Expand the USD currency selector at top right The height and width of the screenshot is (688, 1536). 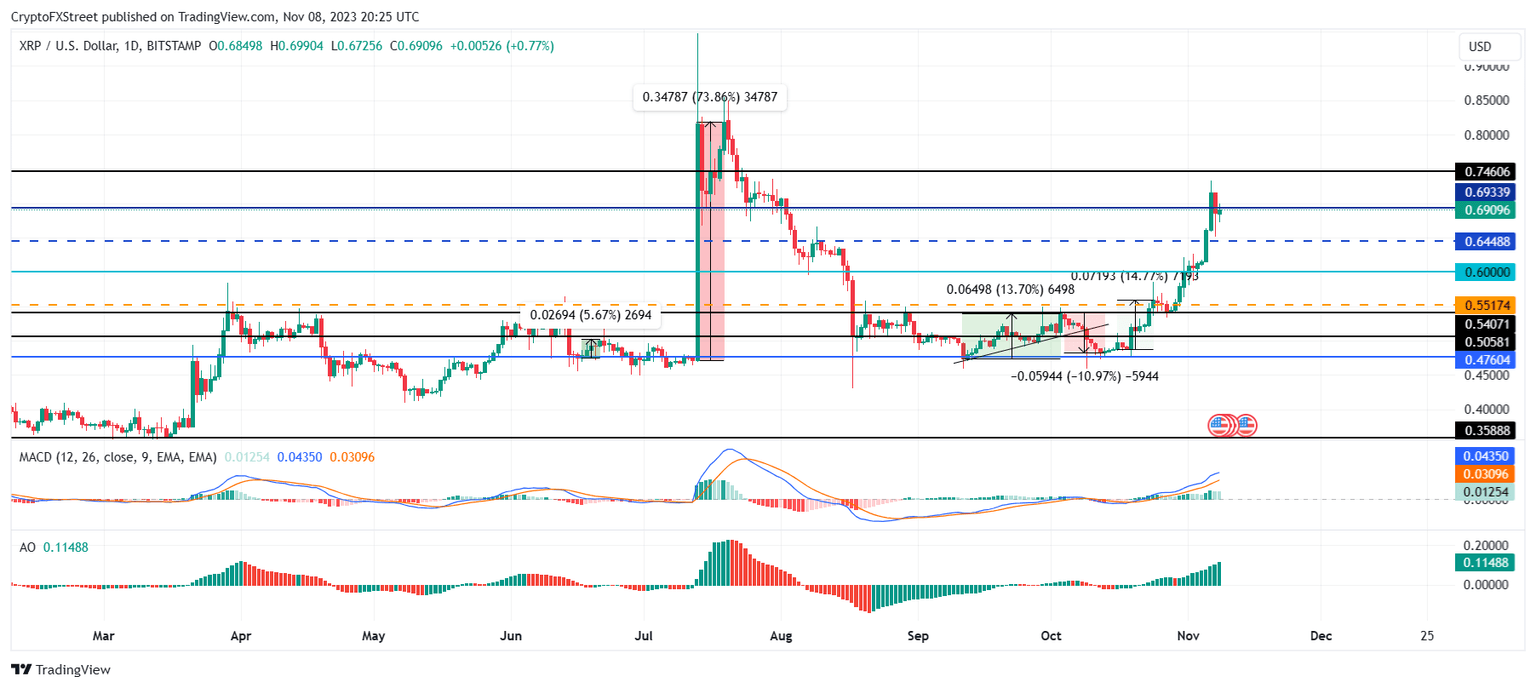1489,46
